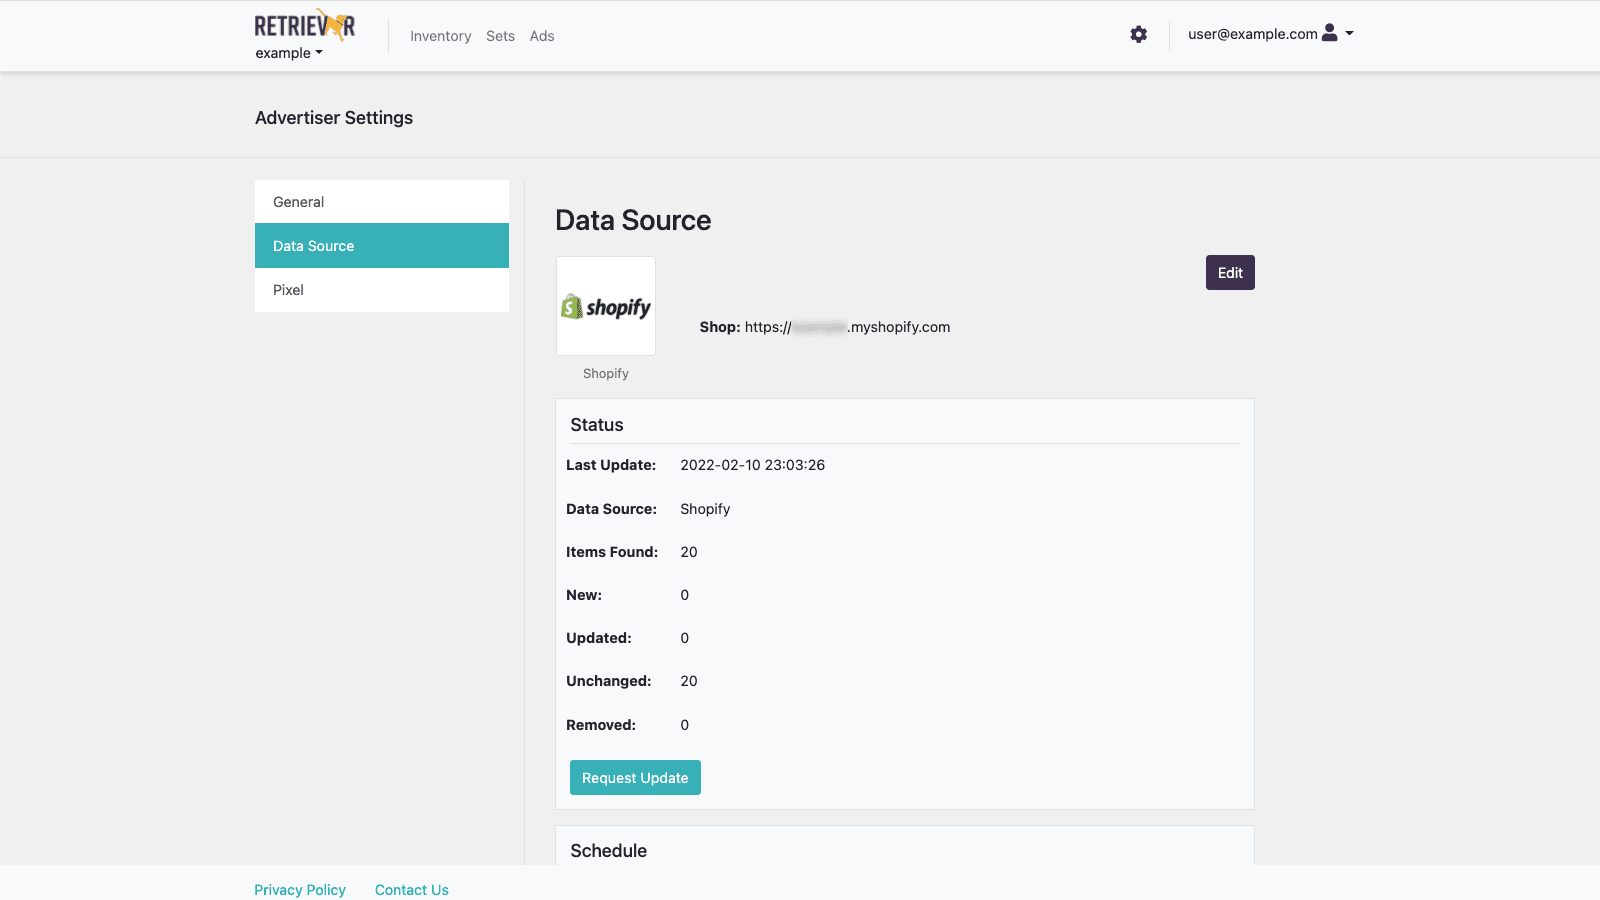Viewport: 1600px width, 900px height.
Task: Open the example account dropdown
Action: (289, 53)
